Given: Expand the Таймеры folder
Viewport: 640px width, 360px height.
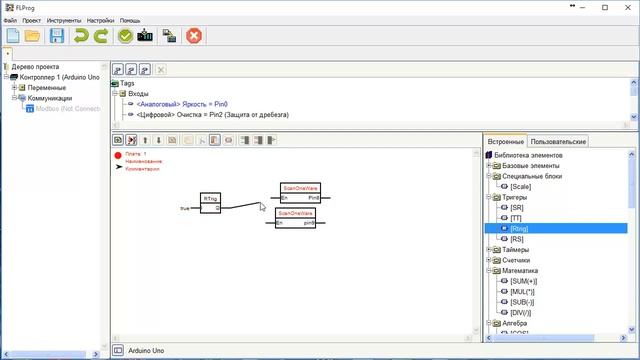Looking at the screenshot, I should [489, 249].
